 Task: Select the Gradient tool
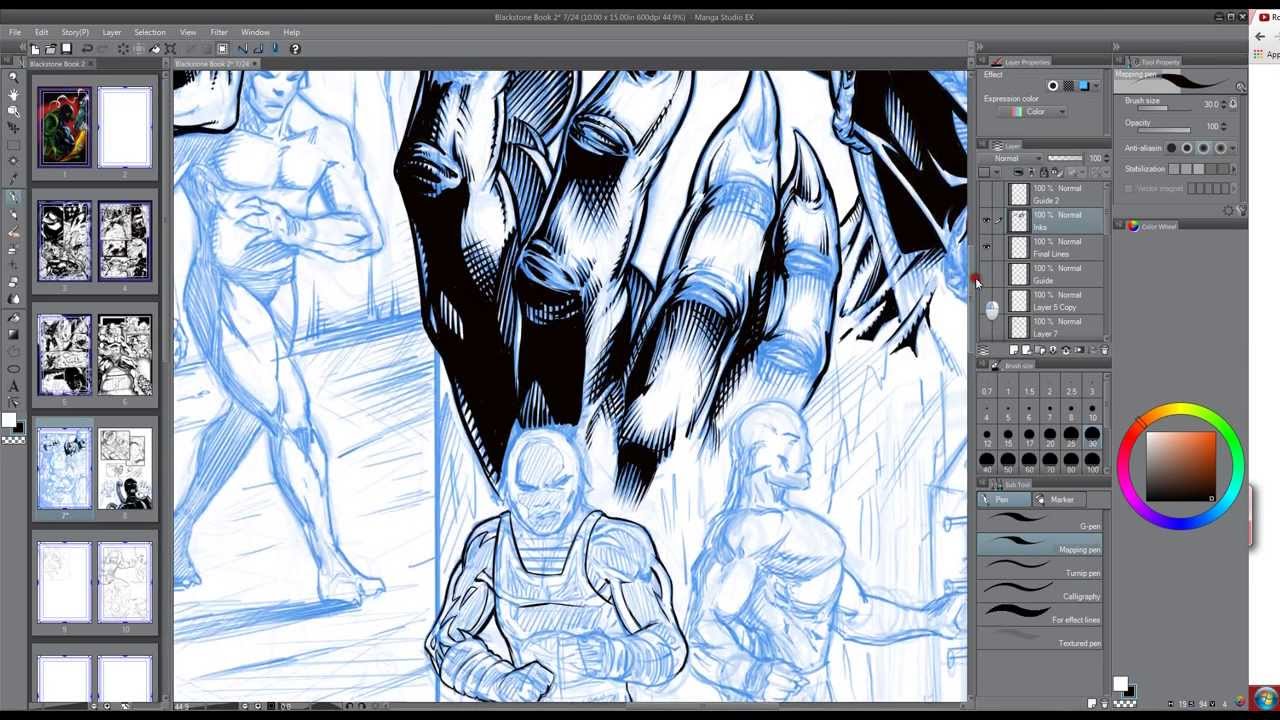(14, 334)
